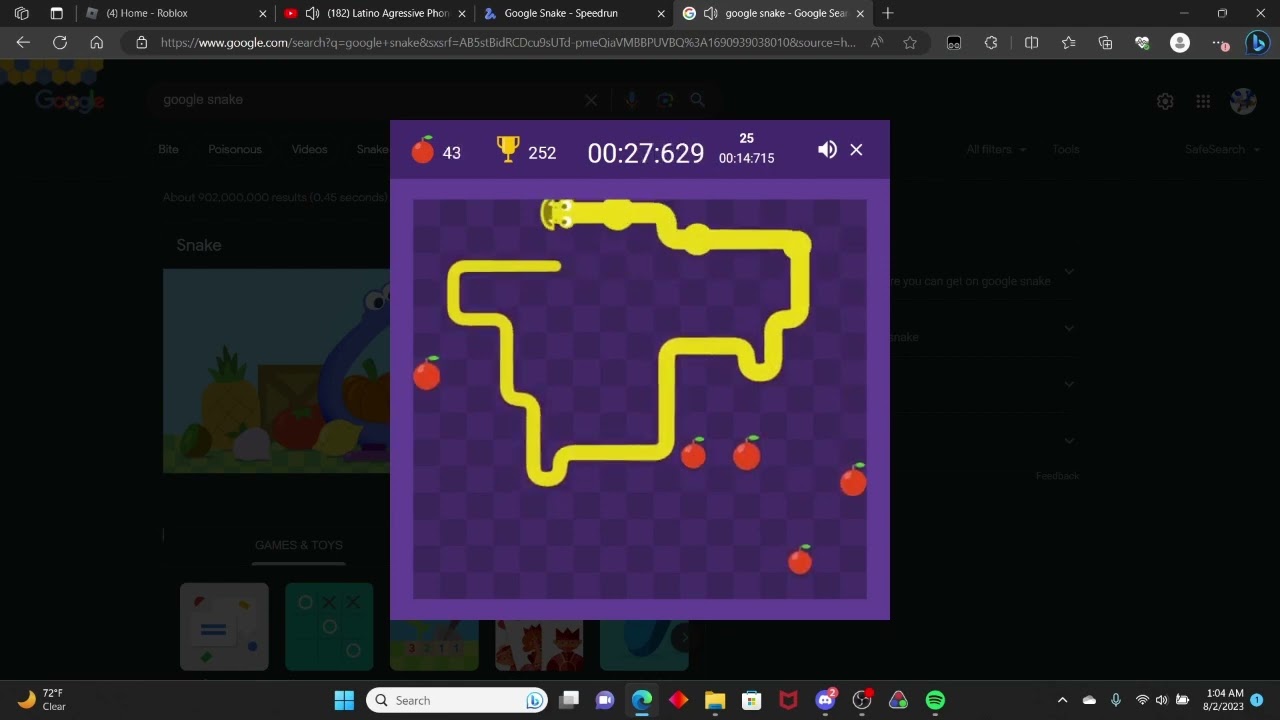The image size is (1280, 720).
Task: Open Task View on taskbar
Action: pyautogui.click(x=569, y=700)
